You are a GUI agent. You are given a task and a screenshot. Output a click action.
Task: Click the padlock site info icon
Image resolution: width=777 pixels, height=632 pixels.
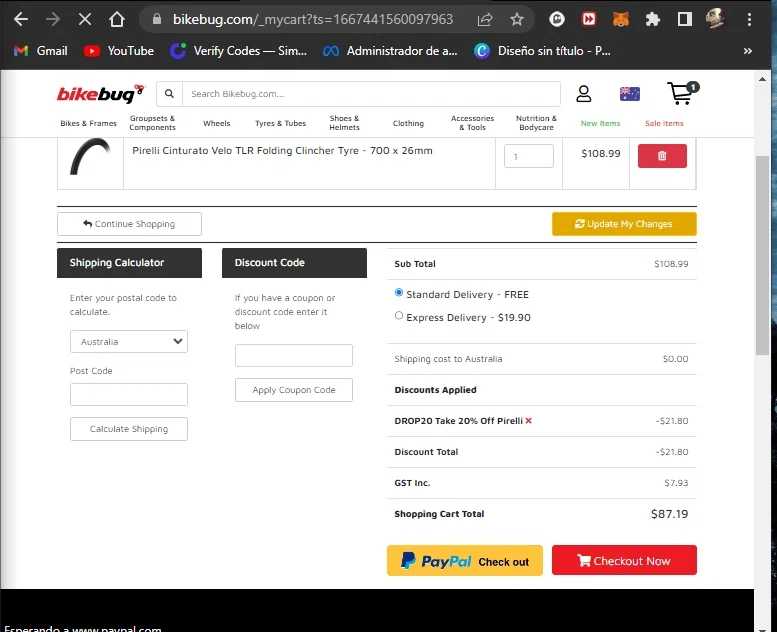[157, 19]
